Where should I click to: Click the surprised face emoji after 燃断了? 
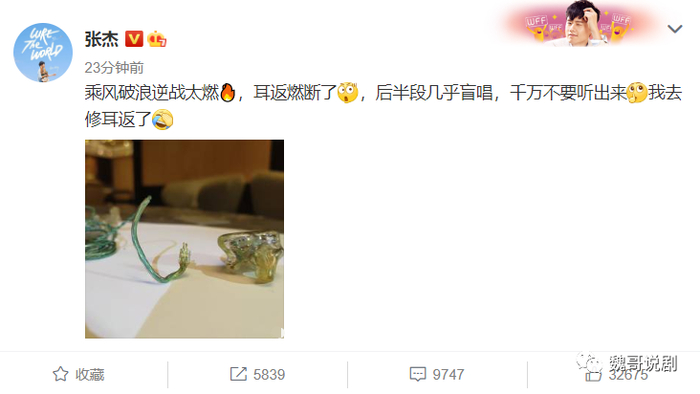click(x=347, y=93)
